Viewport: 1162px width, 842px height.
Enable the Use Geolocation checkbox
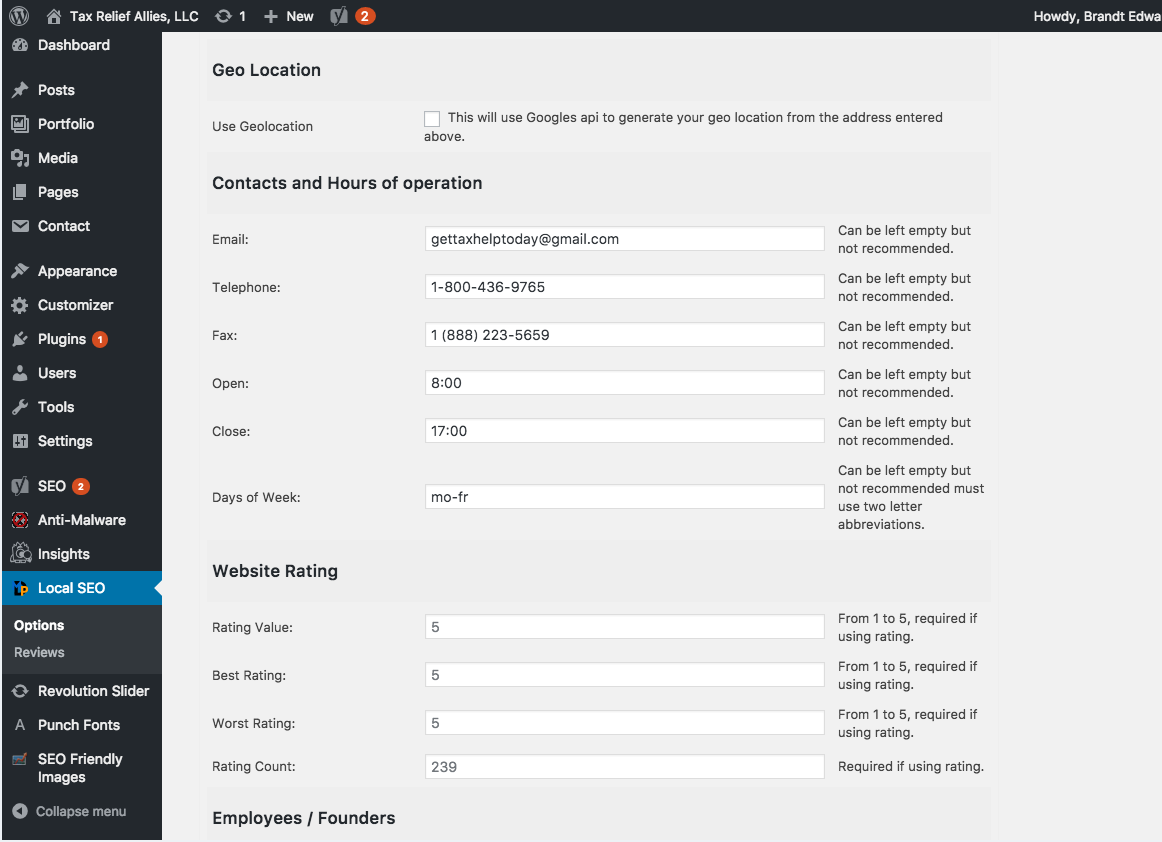click(x=432, y=119)
